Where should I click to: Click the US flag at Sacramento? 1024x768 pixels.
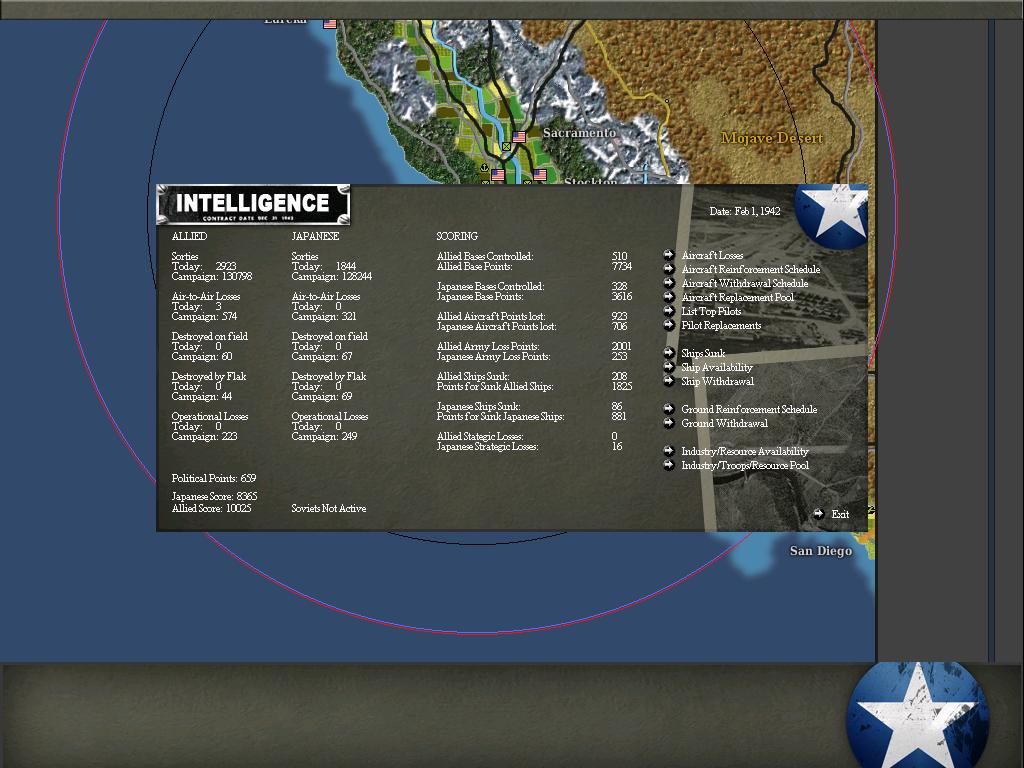[519, 137]
